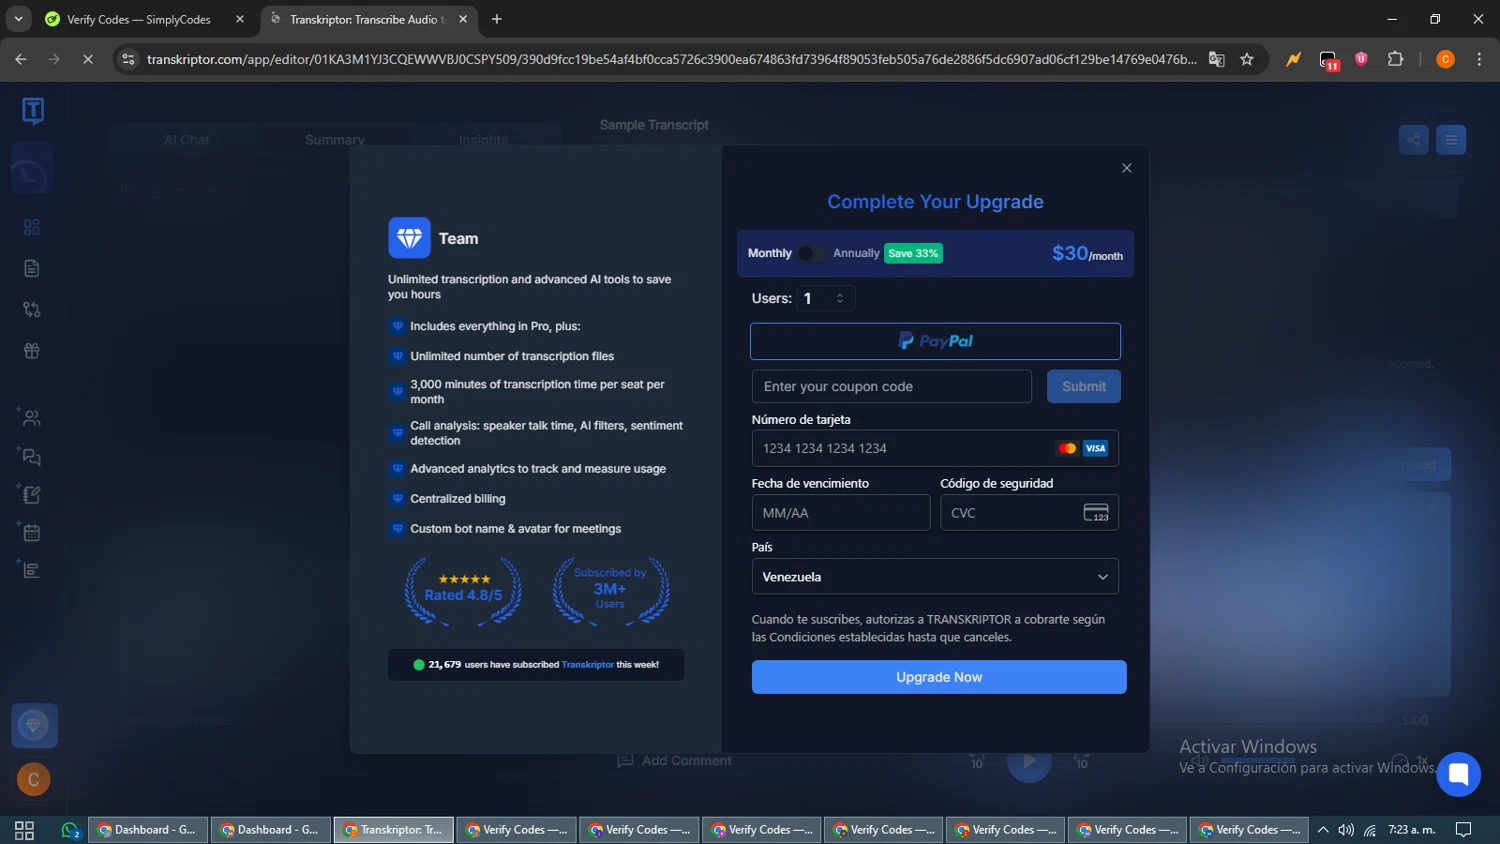Open the files document icon in sidebar

[32, 268]
